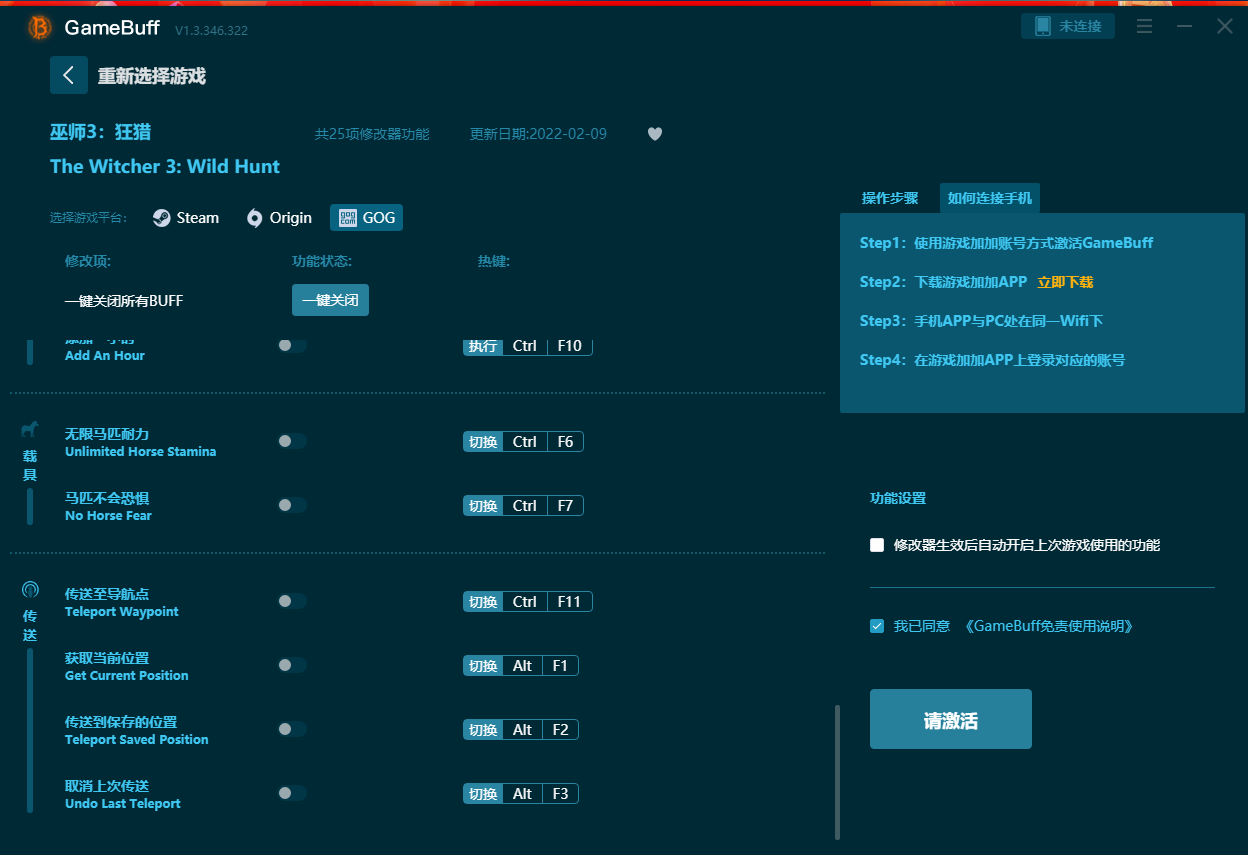Image resolution: width=1248 pixels, height=855 pixels.
Task: Click the GameBuff flame logo icon
Action: pos(39,27)
